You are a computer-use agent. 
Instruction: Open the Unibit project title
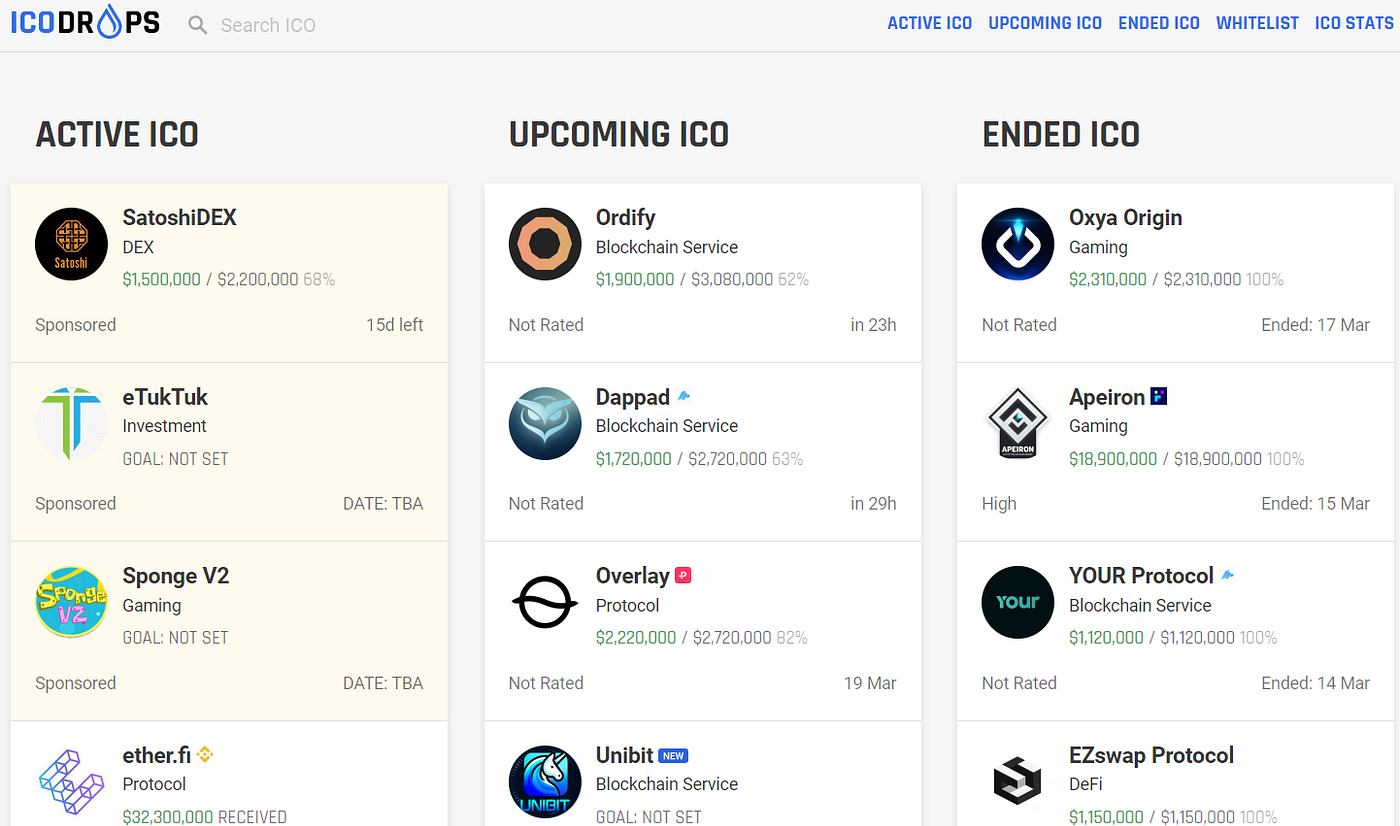(625, 755)
